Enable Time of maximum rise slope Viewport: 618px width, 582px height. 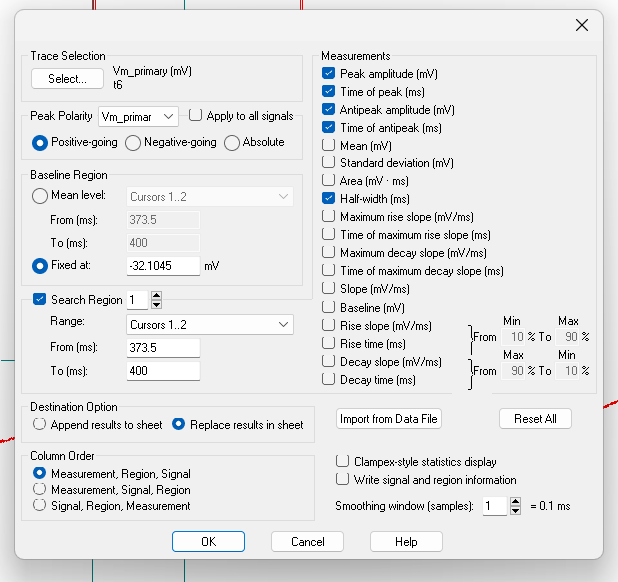point(328,234)
